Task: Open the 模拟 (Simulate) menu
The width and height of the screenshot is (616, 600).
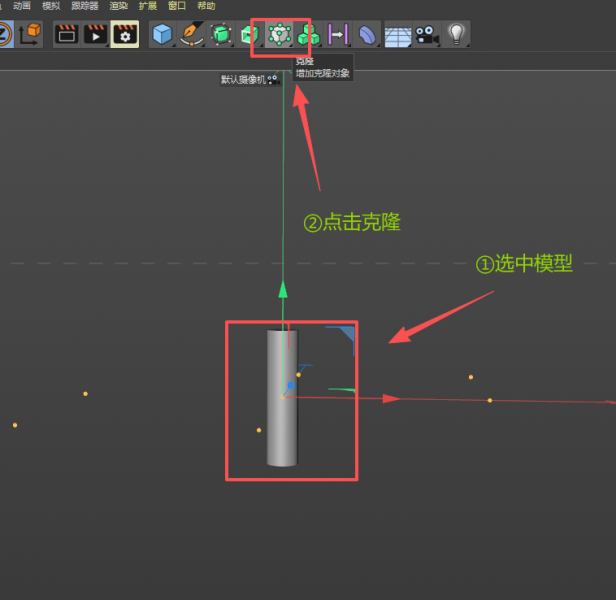Action: (51, 6)
